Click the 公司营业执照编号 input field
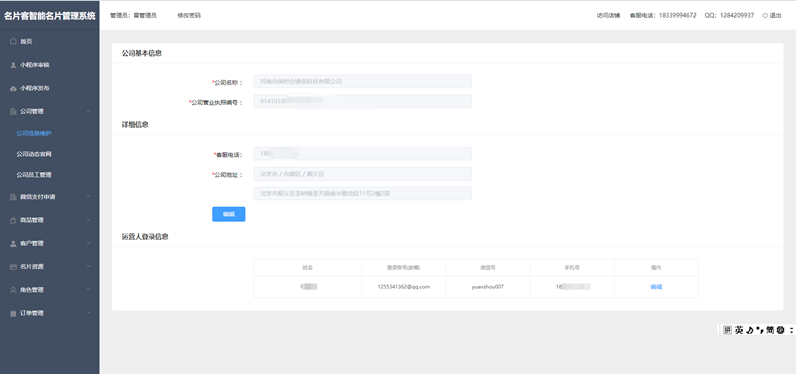 tap(362, 101)
